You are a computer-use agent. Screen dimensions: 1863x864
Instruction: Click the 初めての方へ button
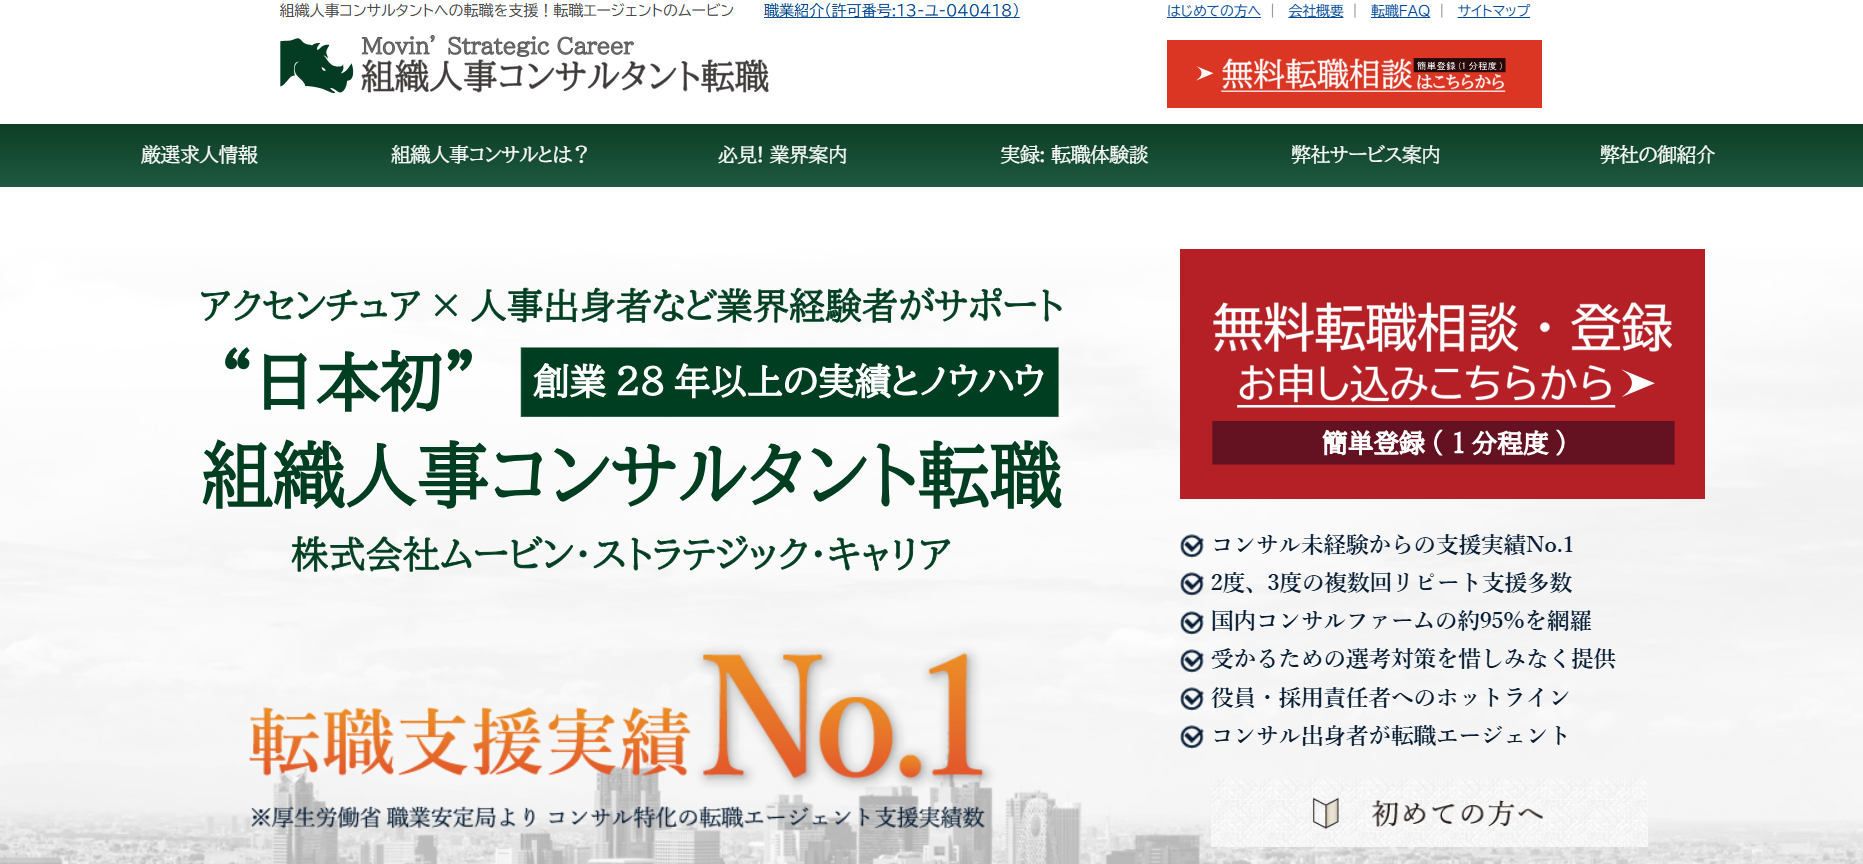pos(1429,814)
